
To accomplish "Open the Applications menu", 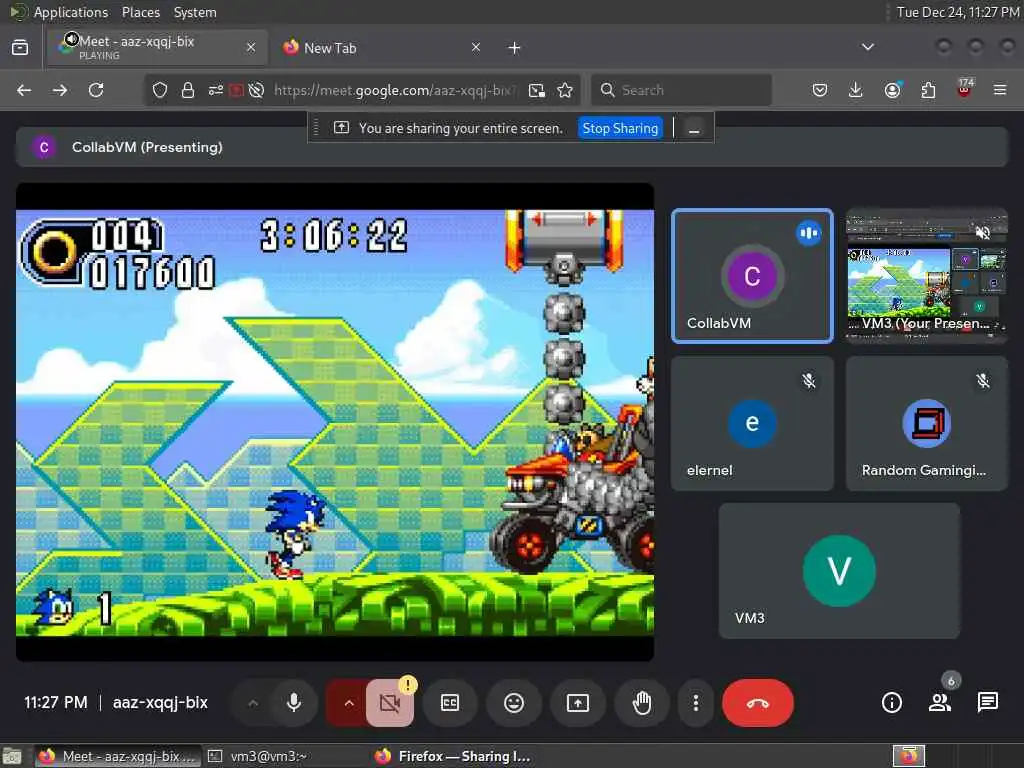I will [x=71, y=12].
